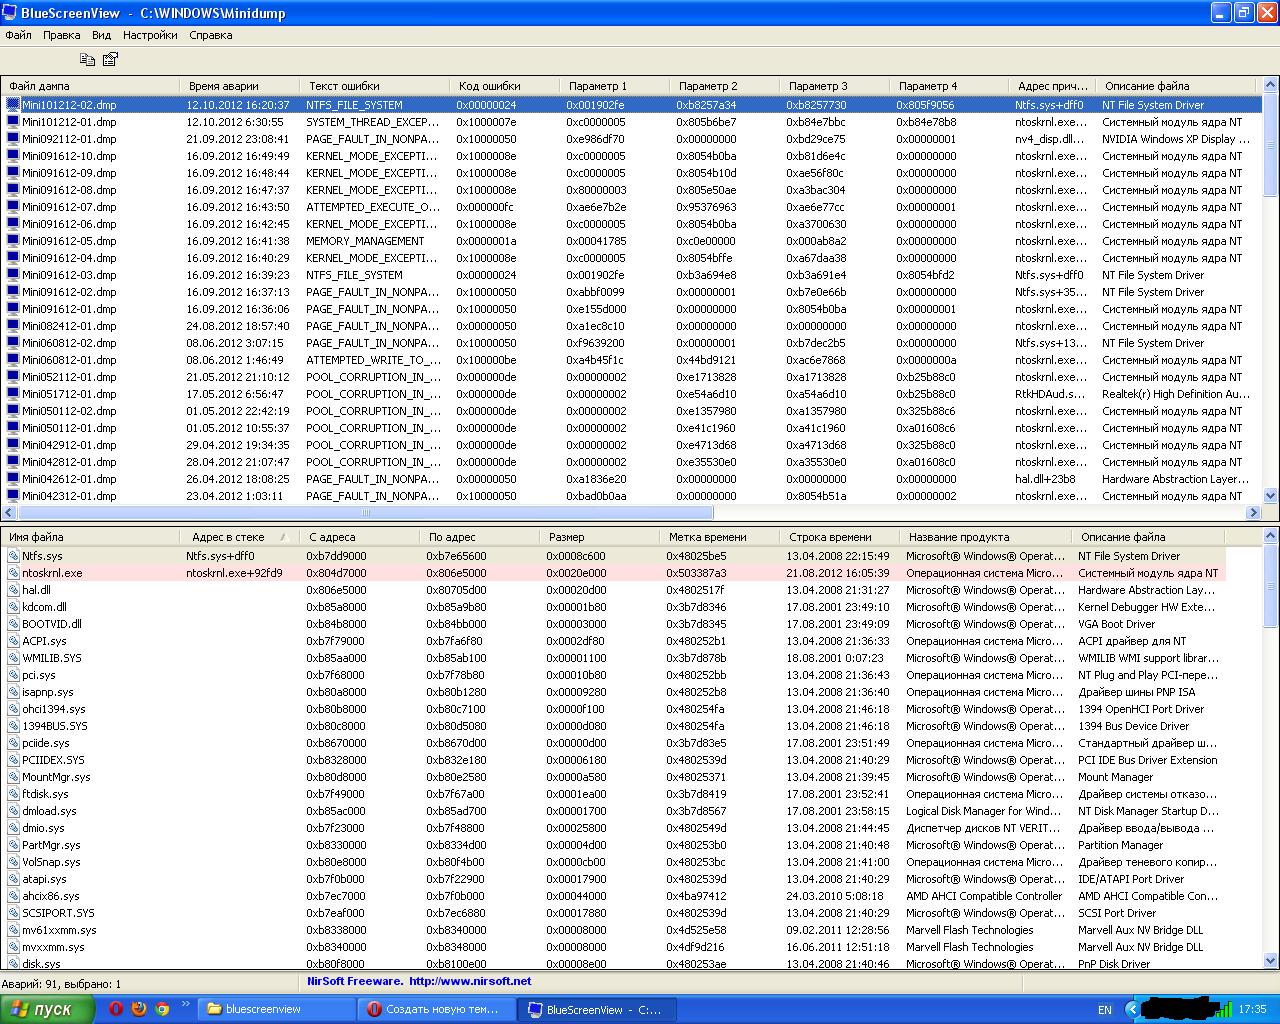This screenshot has width=1280, height=1024.
Task: Select the MountMgr.sys driver row
Action: (613, 777)
